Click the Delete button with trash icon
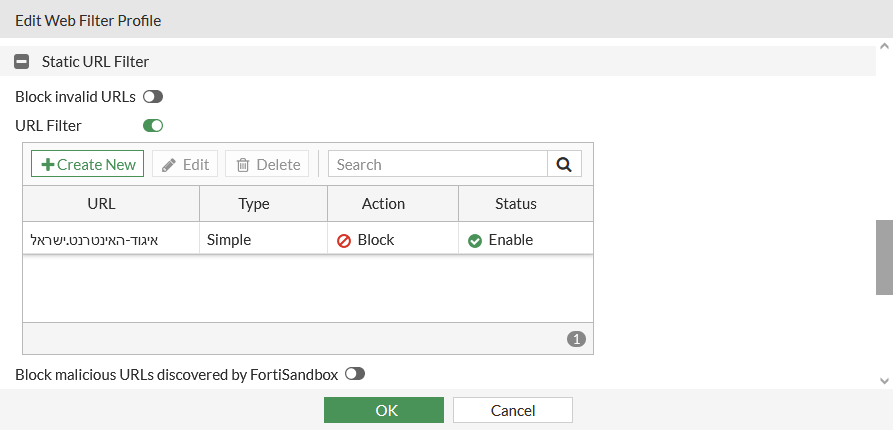The image size is (893, 430). (267, 165)
